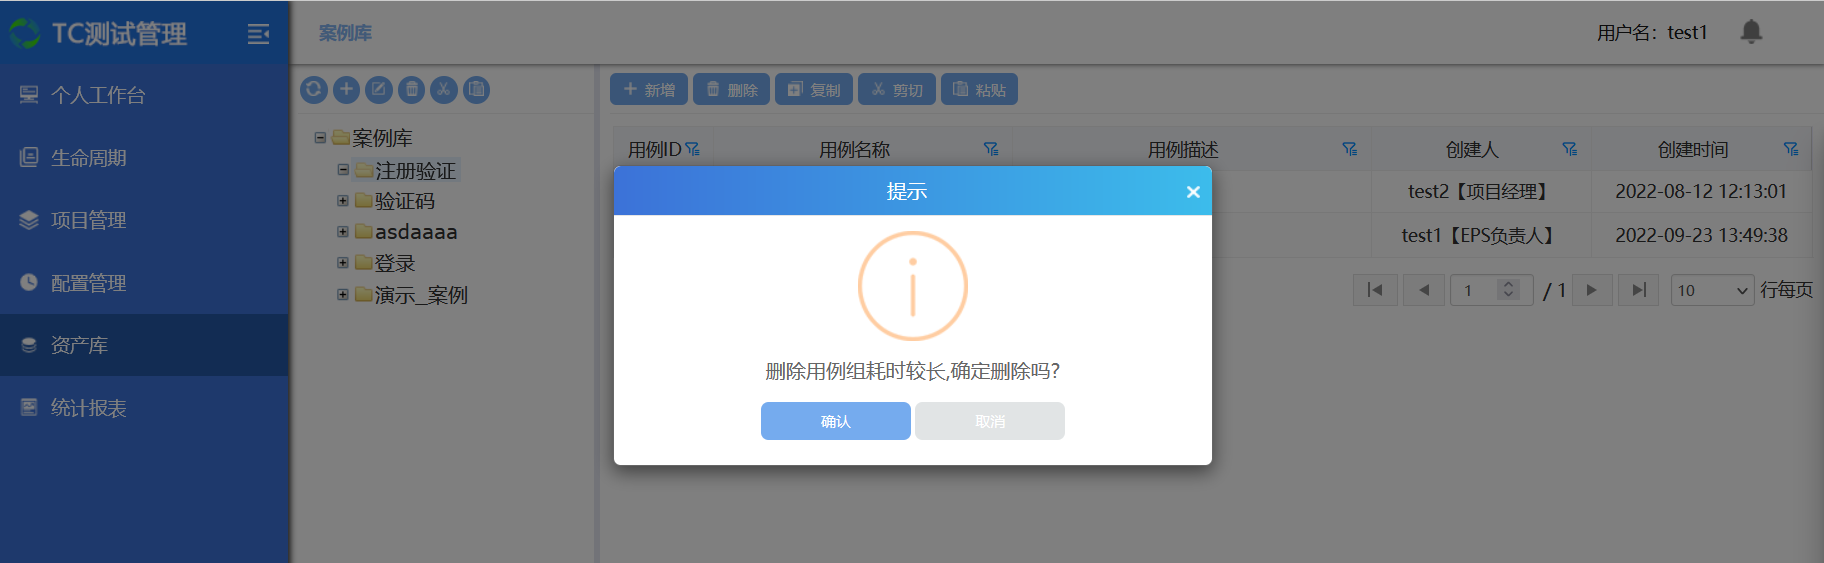1824x563 pixels.
Task: Confirm deletion with the 确认 button
Action: (x=835, y=421)
